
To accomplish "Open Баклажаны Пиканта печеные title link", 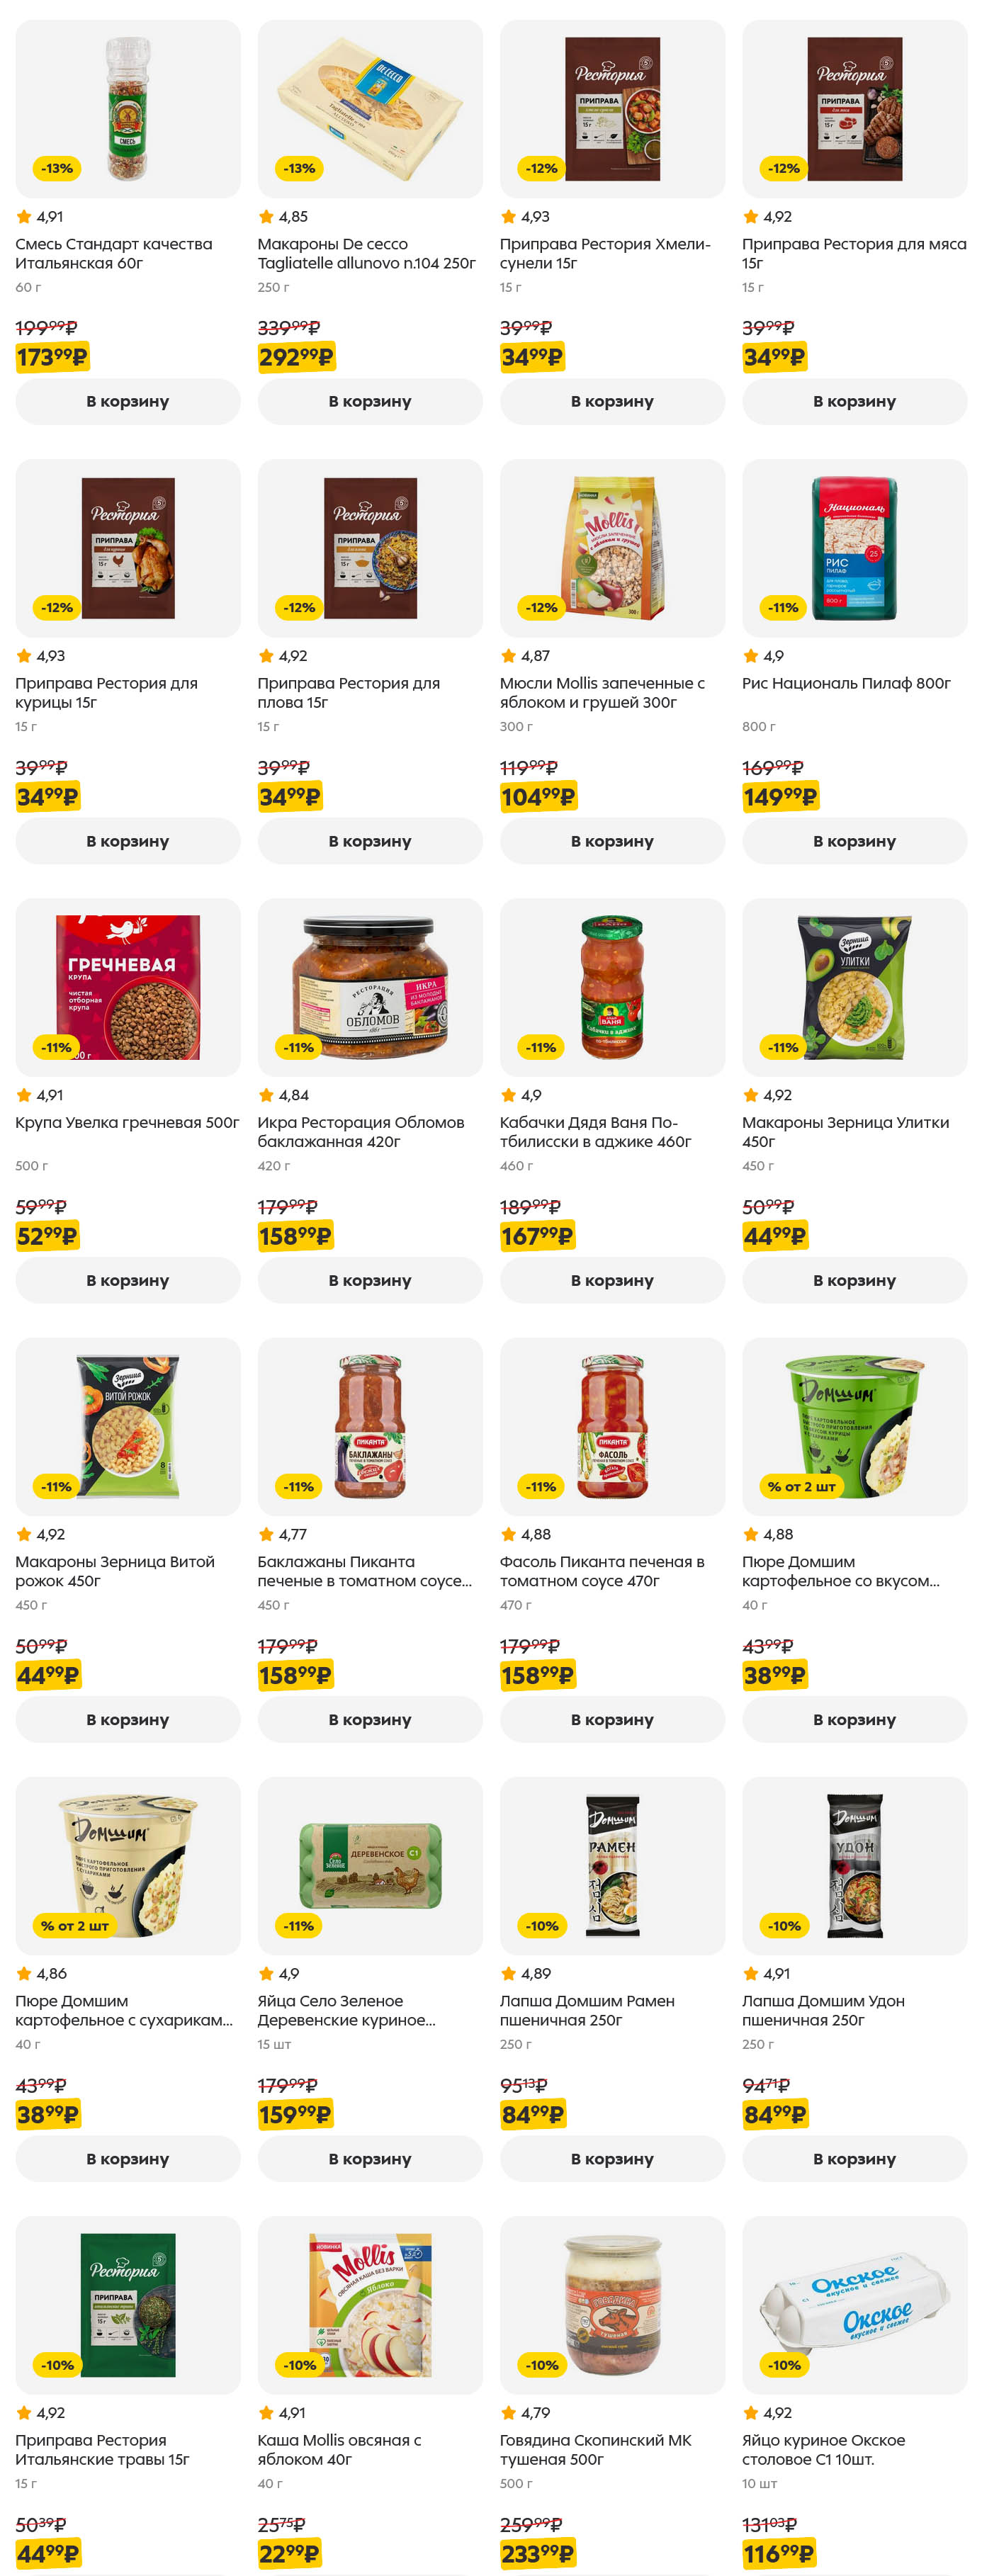I will coord(364,1571).
